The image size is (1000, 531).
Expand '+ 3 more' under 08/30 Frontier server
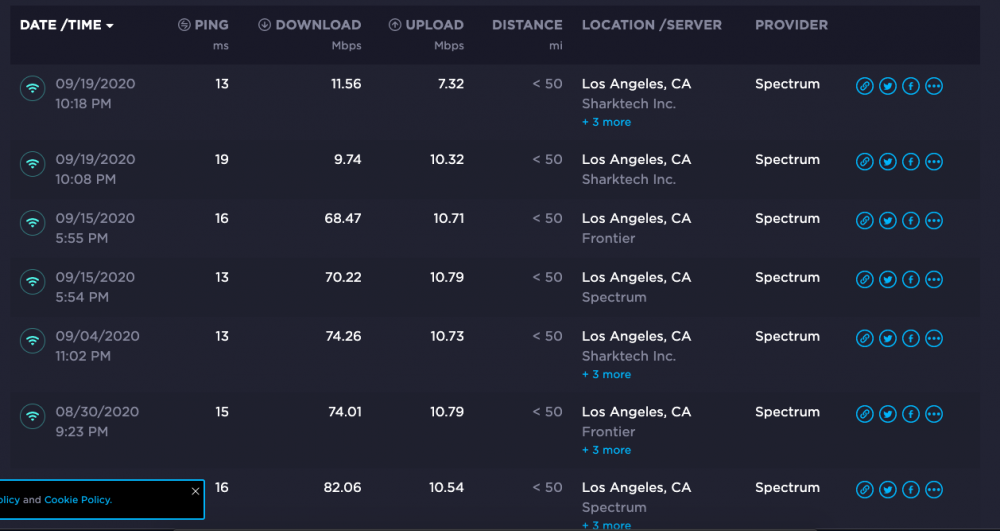(x=607, y=450)
